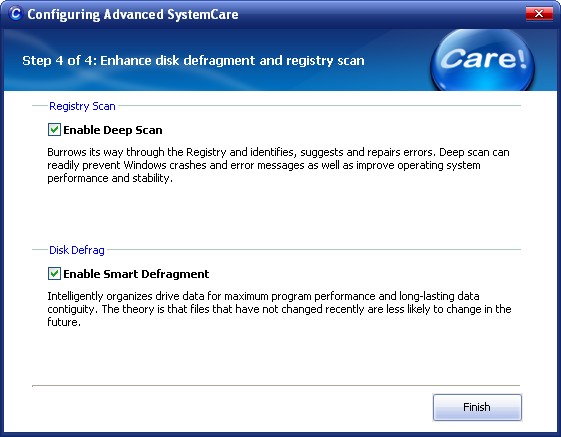The image size is (561, 437).
Task: Click the horizontal separator above Finish
Action: coord(276,386)
